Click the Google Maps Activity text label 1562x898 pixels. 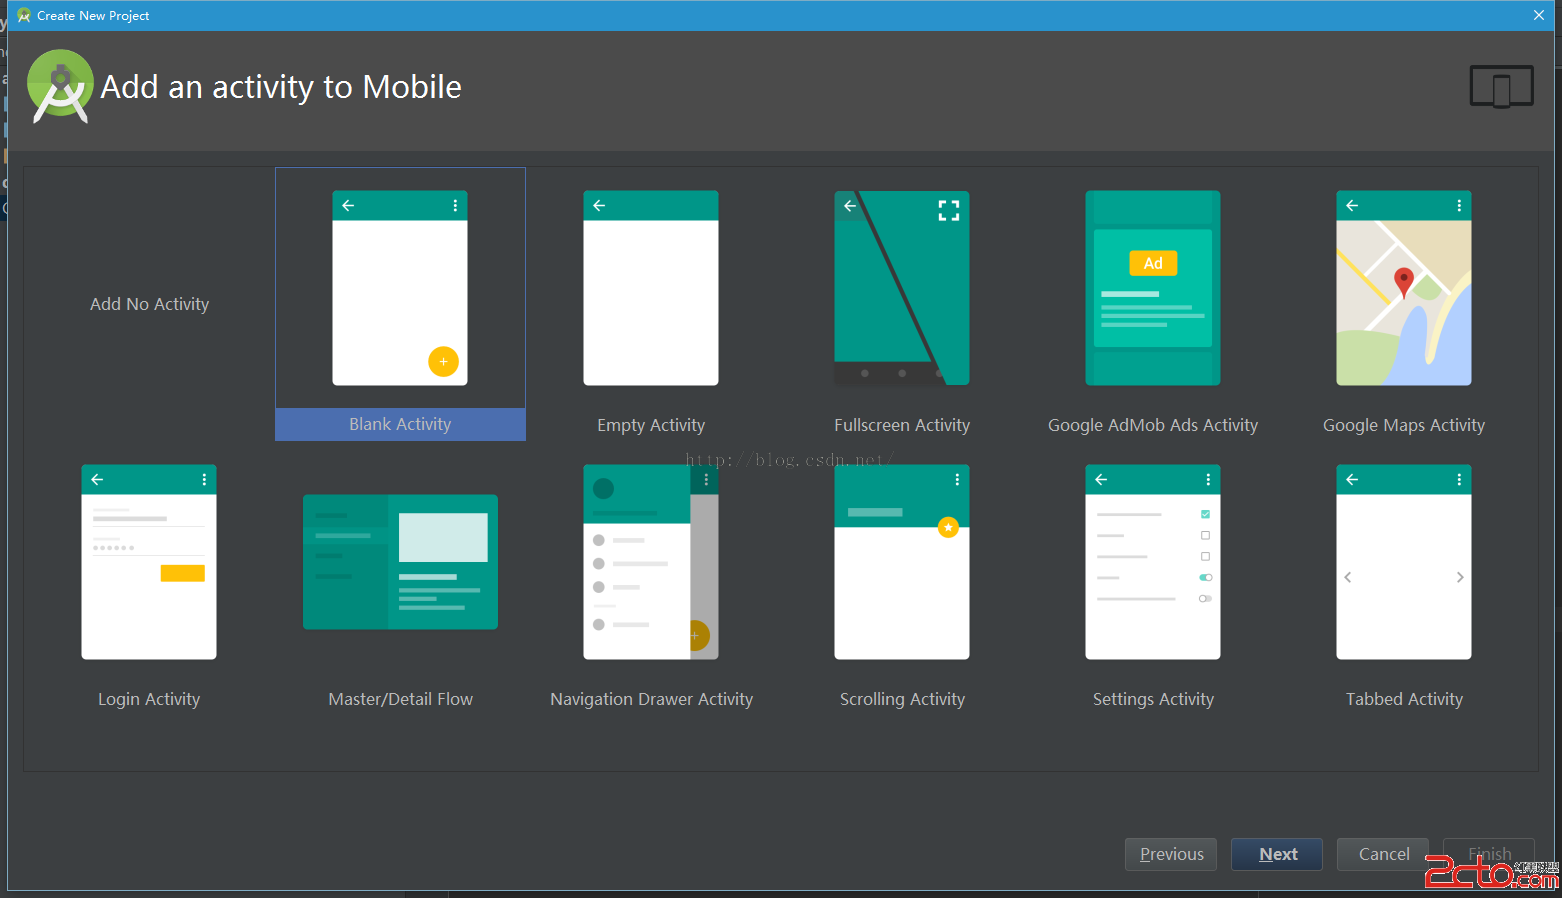(1403, 425)
